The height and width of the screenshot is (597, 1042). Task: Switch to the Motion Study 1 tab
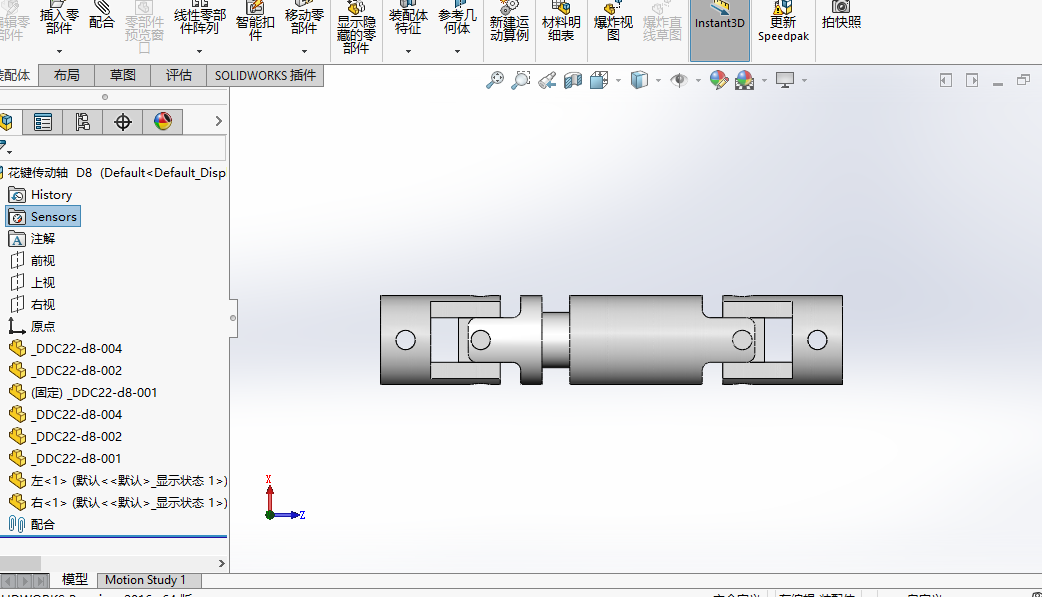150,580
